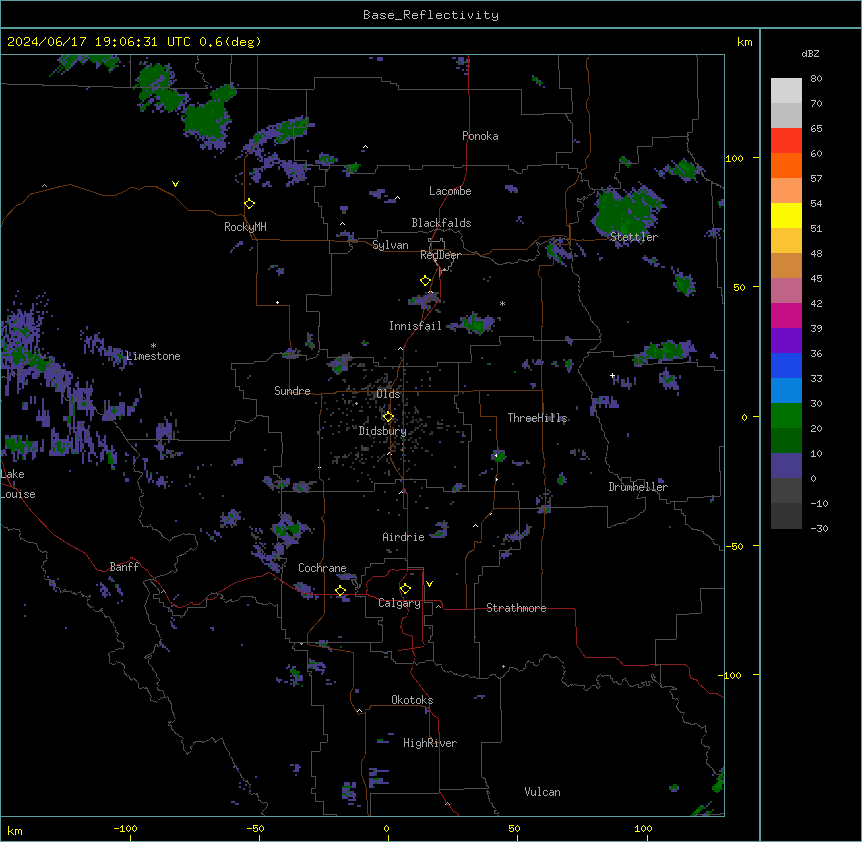
Task: Click the Innisfail town label
Action: tap(415, 326)
